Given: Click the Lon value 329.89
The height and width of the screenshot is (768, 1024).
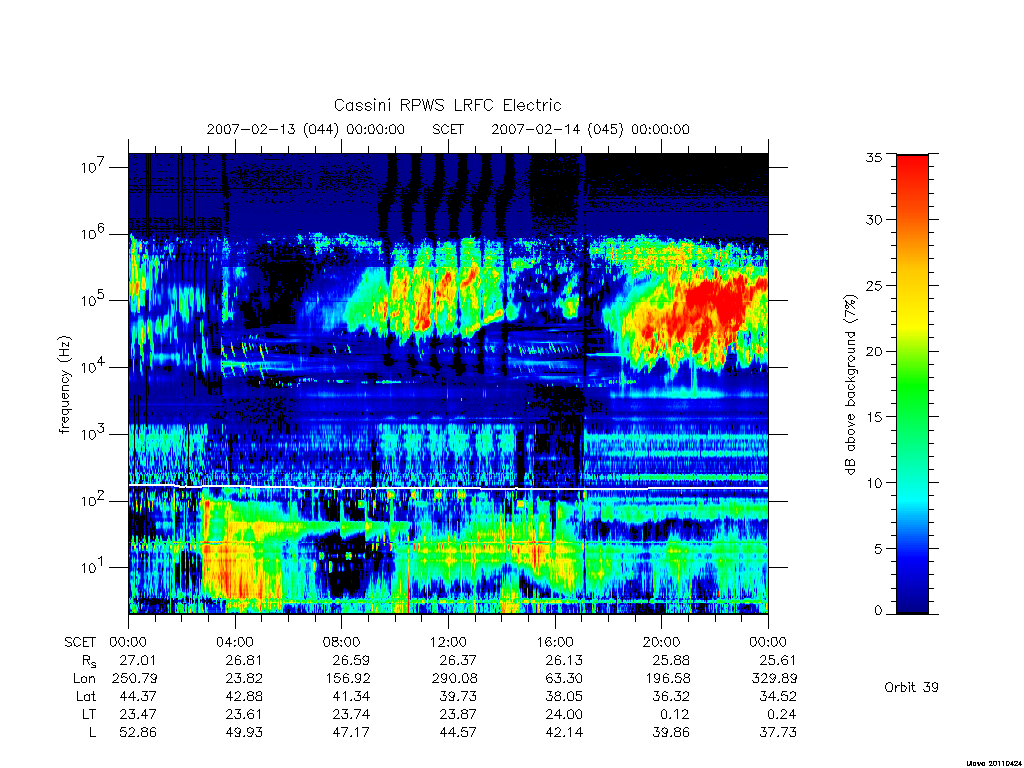Looking at the screenshot, I should (774, 679).
